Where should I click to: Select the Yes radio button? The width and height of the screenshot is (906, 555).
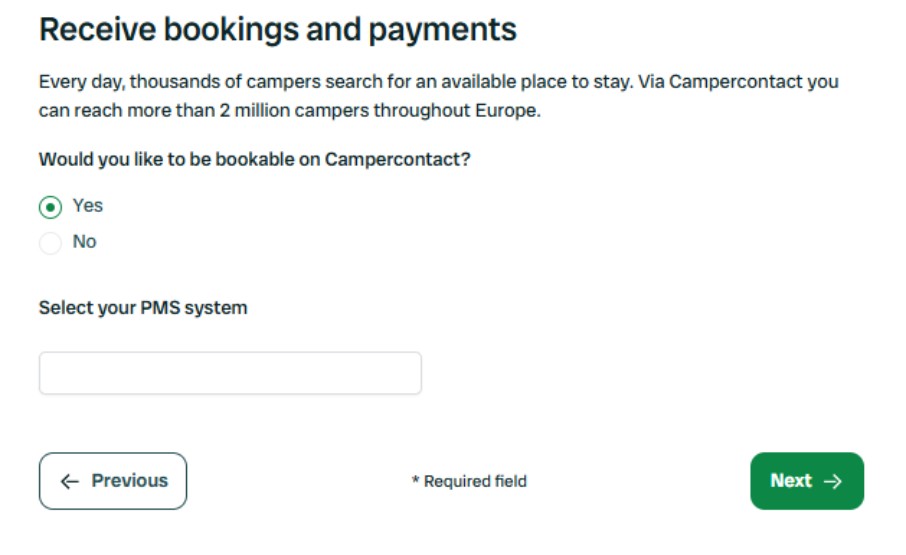click(50, 207)
